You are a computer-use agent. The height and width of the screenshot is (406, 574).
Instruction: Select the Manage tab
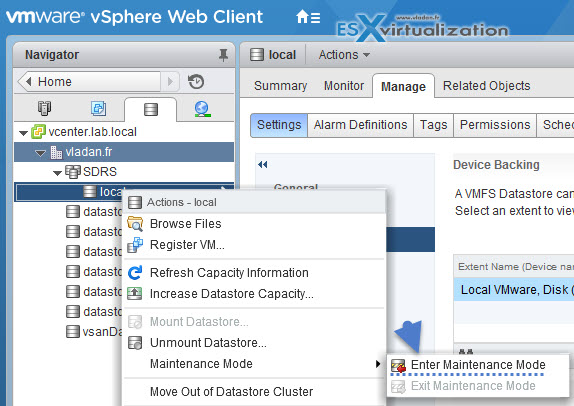coord(403,86)
